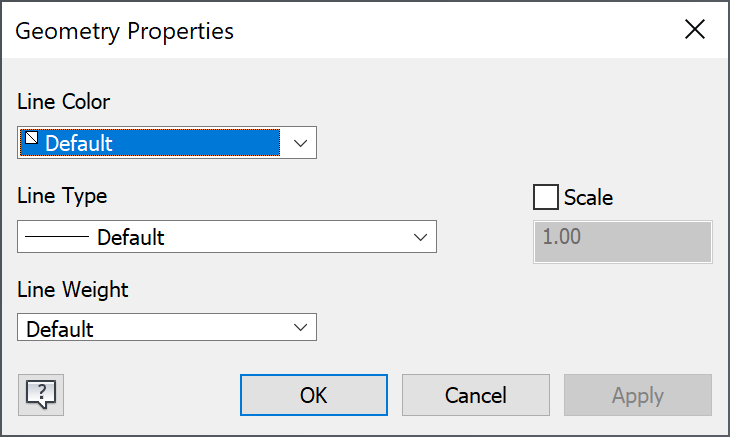The height and width of the screenshot is (437, 730).
Task: Click the Scale checkbox label text
Action: point(588,197)
